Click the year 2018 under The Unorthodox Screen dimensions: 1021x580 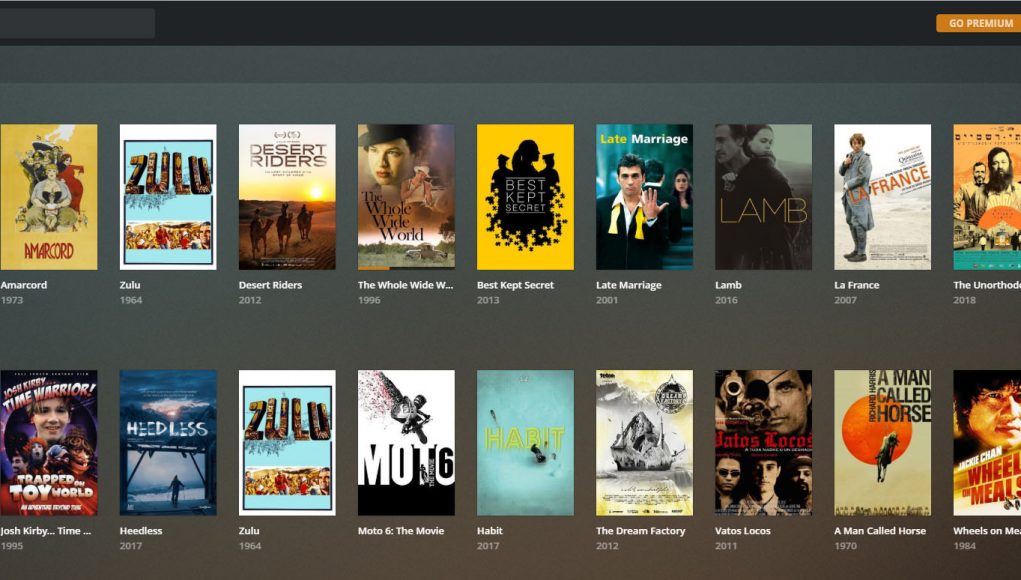click(x=965, y=300)
